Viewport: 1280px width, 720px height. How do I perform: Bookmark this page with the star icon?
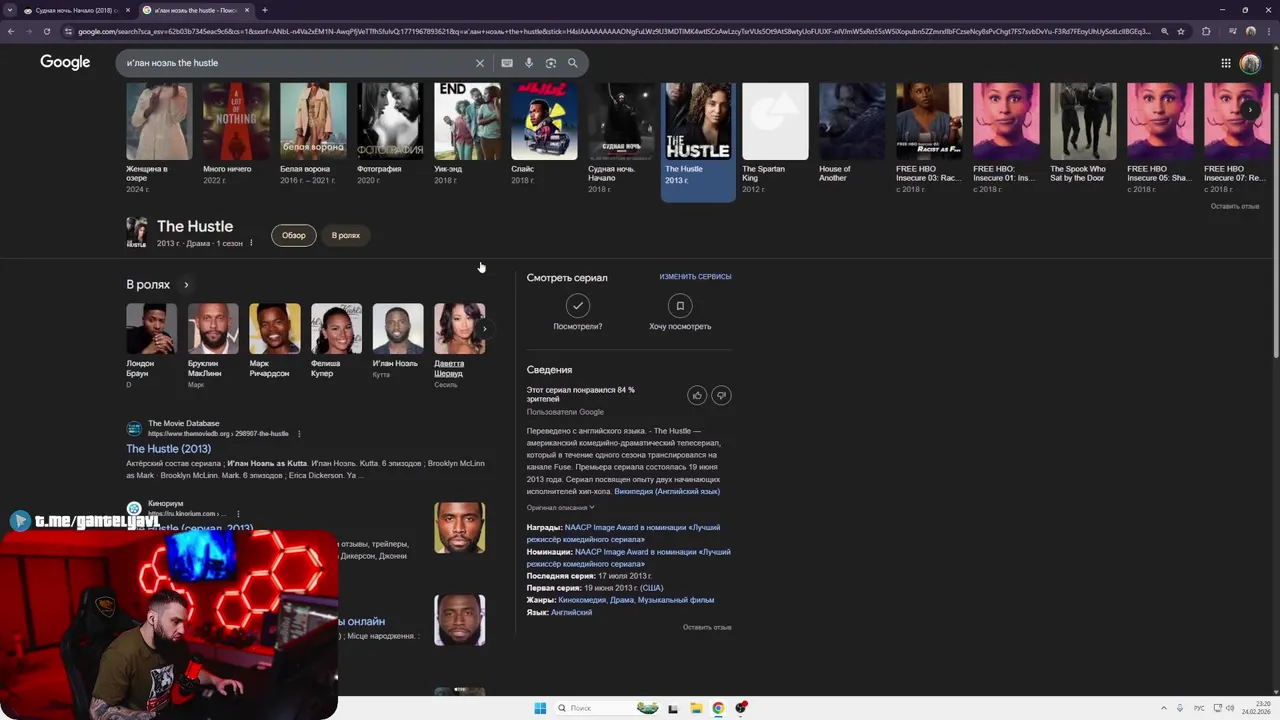(1180, 31)
